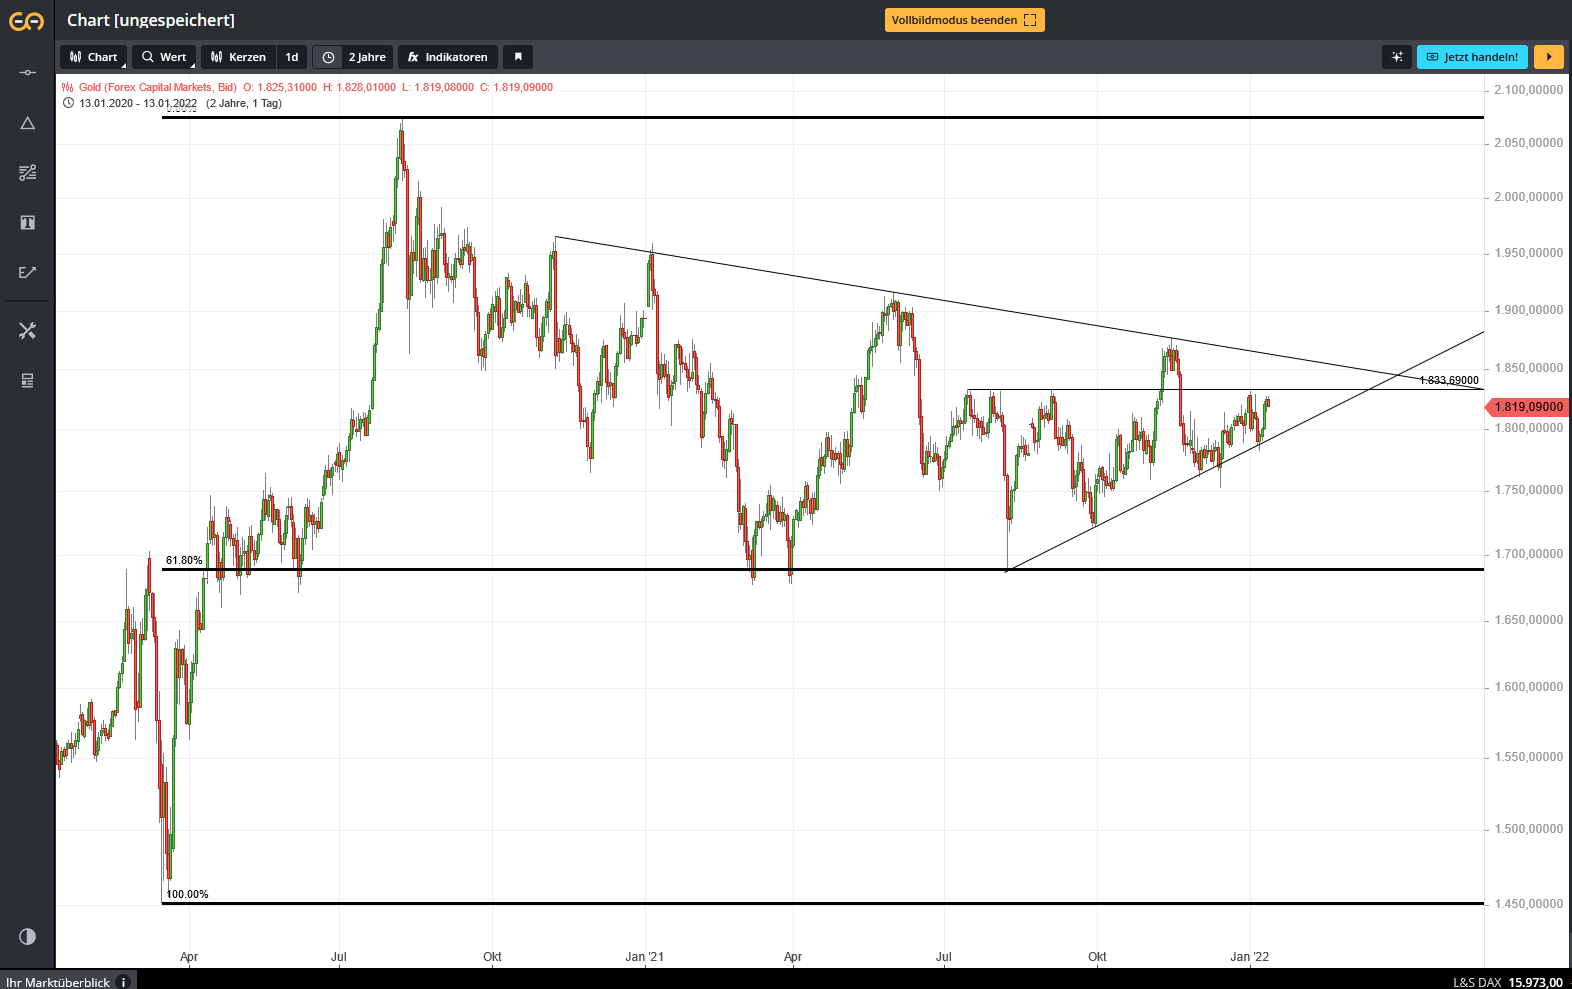
Task: Click the Chart [ungespeichert] title
Action: coord(151,20)
